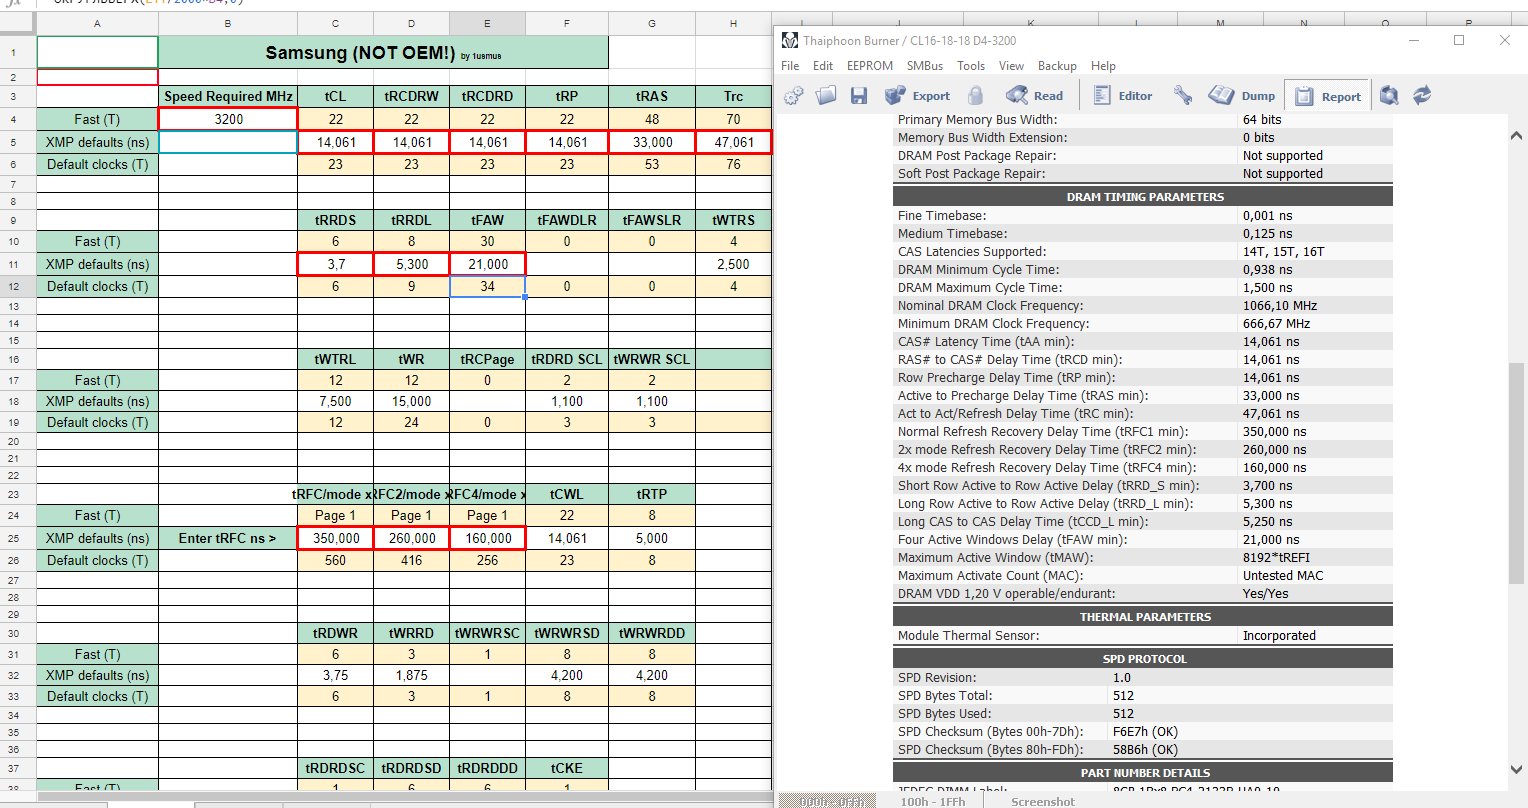Select the spreadsheet Trc cell containing 47,061
The height and width of the screenshot is (808, 1528).
733,142
